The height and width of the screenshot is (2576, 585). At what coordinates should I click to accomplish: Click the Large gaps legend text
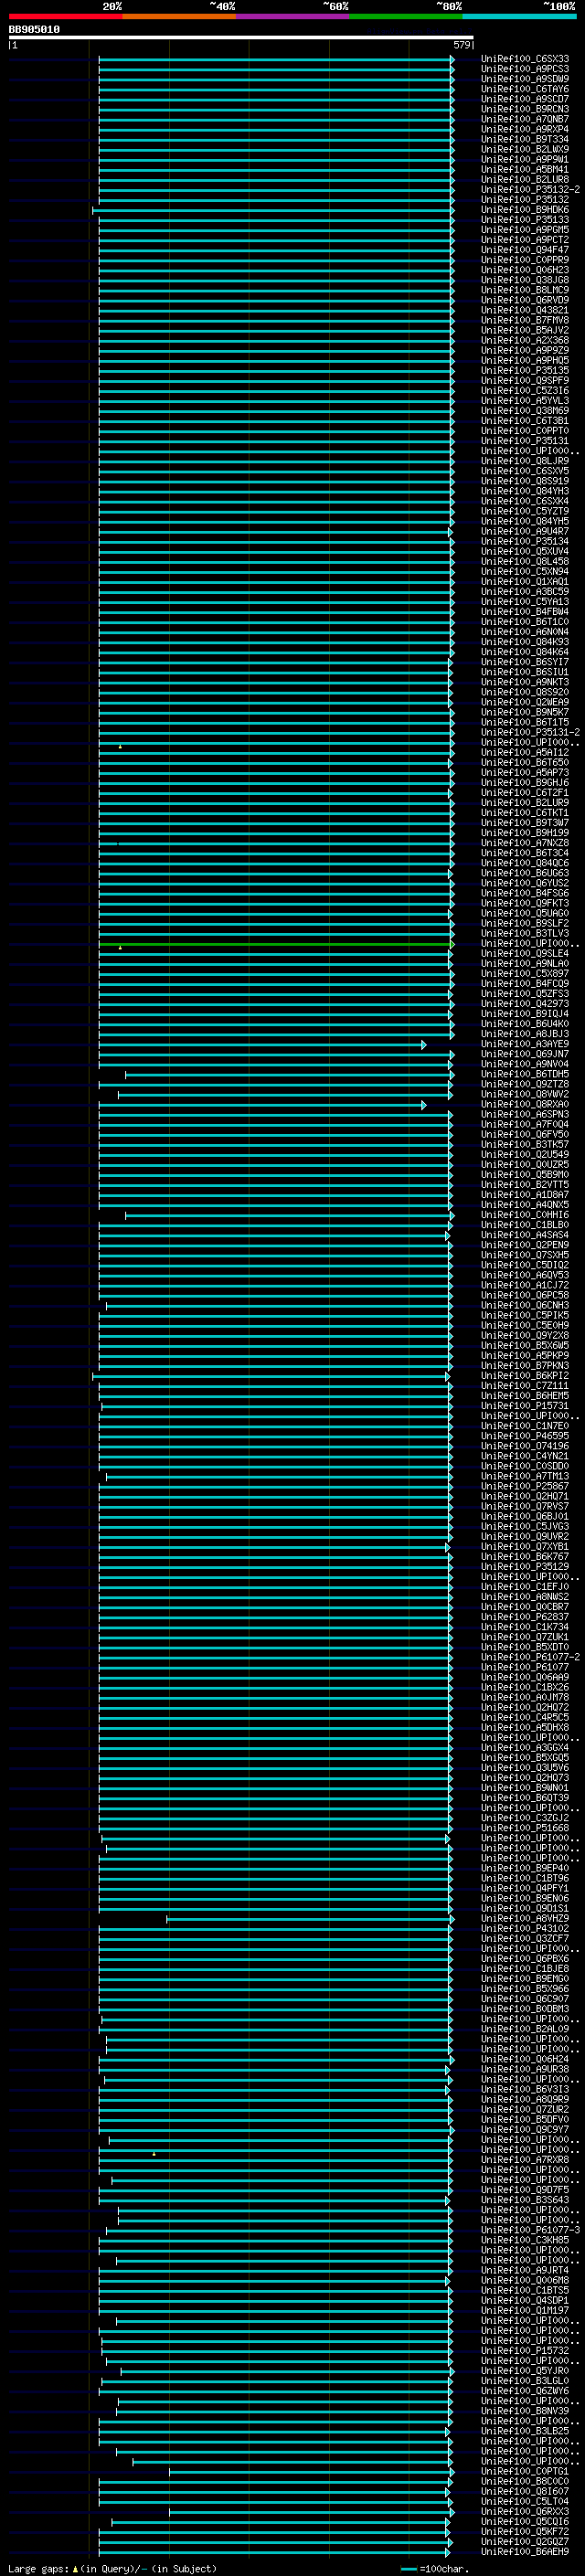pyautogui.click(x=112, y=2568)
